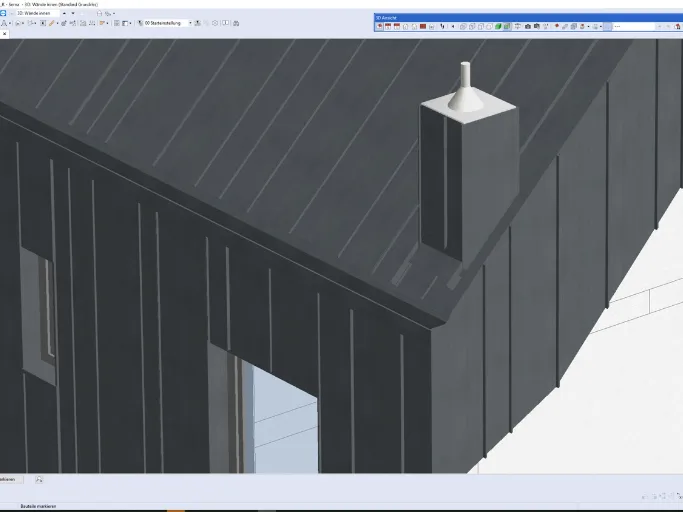Viewport: 683px width, 512px height.
Task: Click the solid red square icon in 3D Ansicht
Action: click(x=423, y=27)
